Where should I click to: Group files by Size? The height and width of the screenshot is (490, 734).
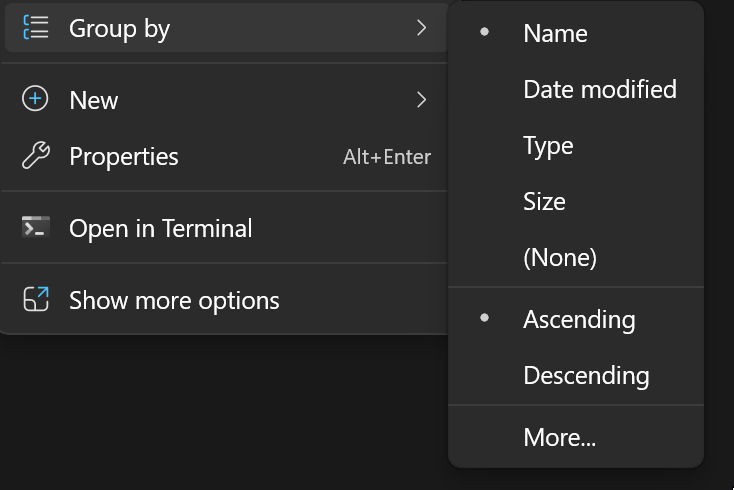[544, 201]
